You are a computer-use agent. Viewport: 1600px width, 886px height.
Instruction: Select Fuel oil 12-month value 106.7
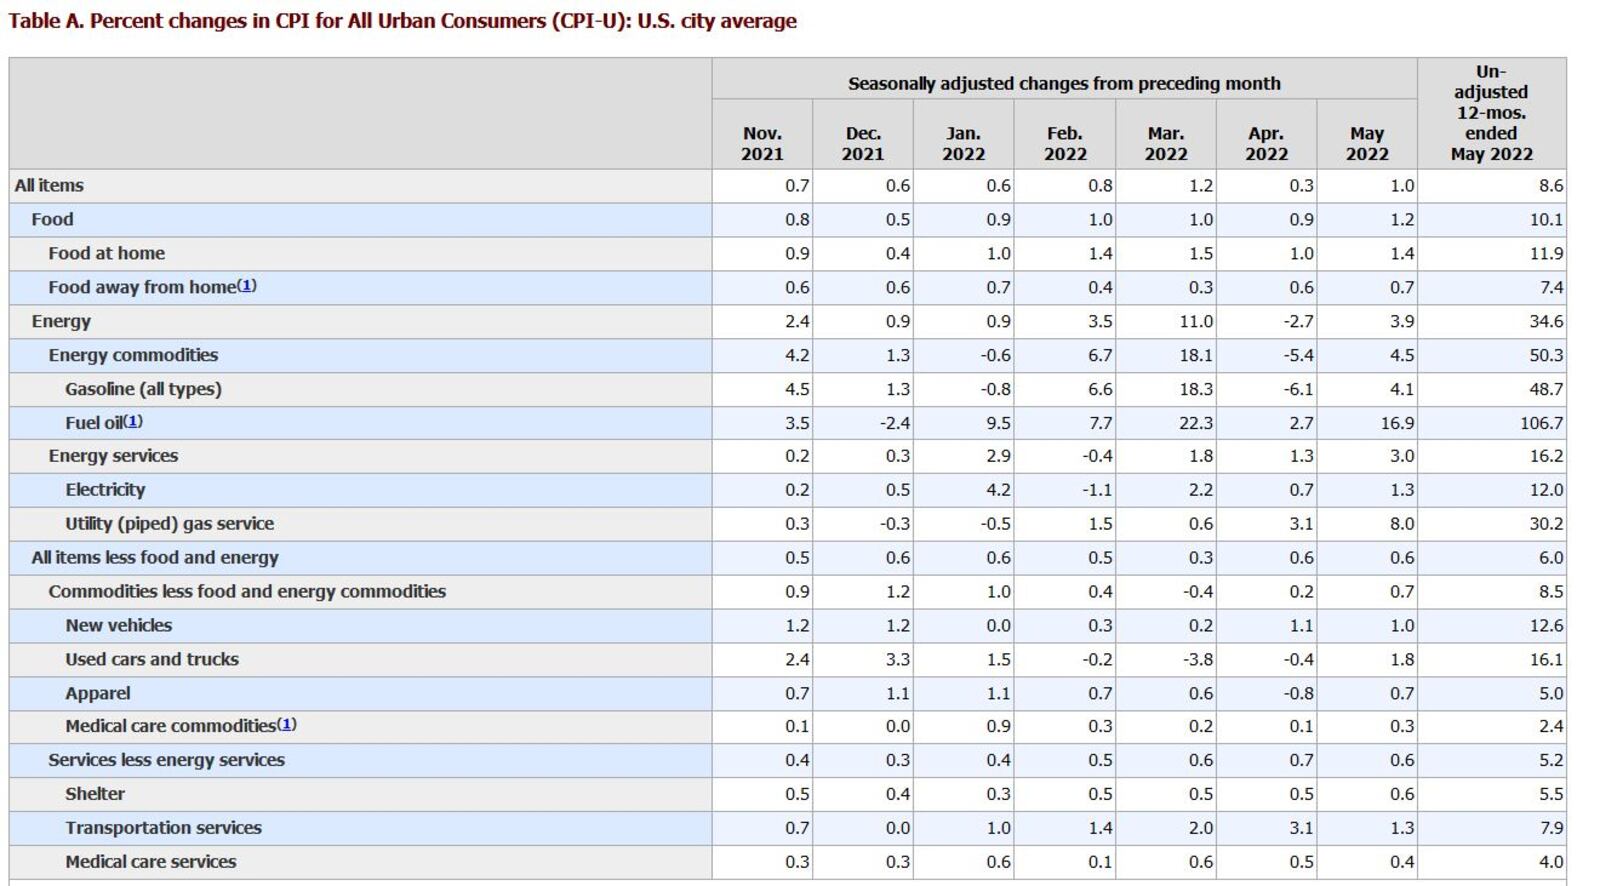[1541, 424]
